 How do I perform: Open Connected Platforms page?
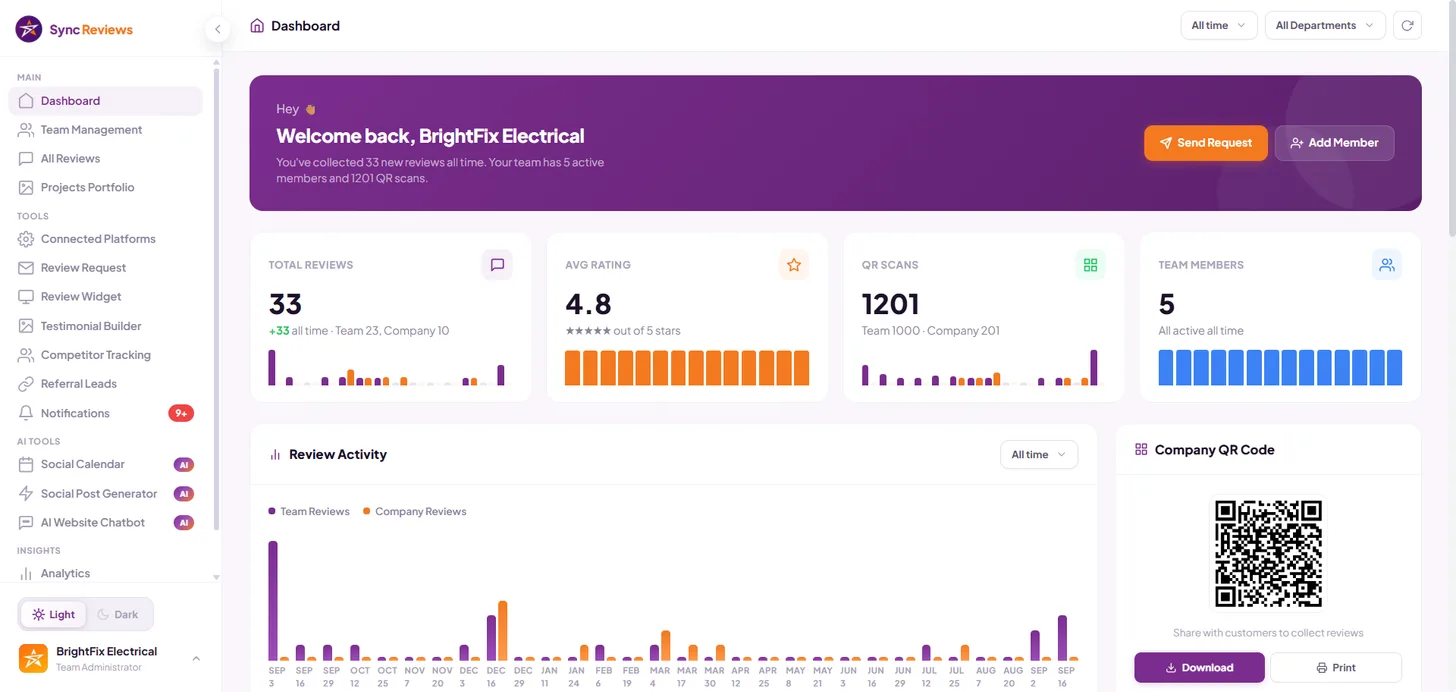pos(105,239)
